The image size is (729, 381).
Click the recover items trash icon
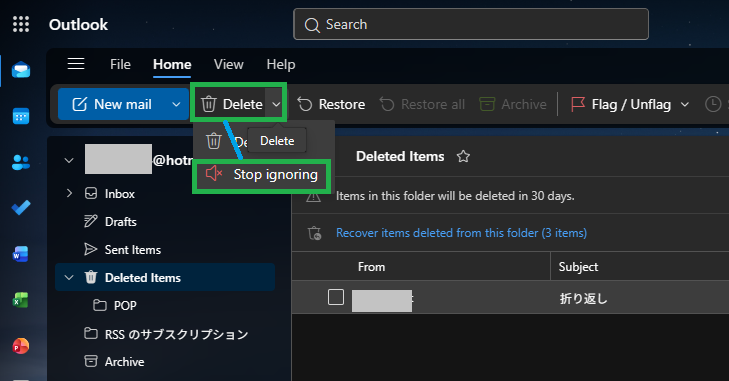click(x=314, y=233)
